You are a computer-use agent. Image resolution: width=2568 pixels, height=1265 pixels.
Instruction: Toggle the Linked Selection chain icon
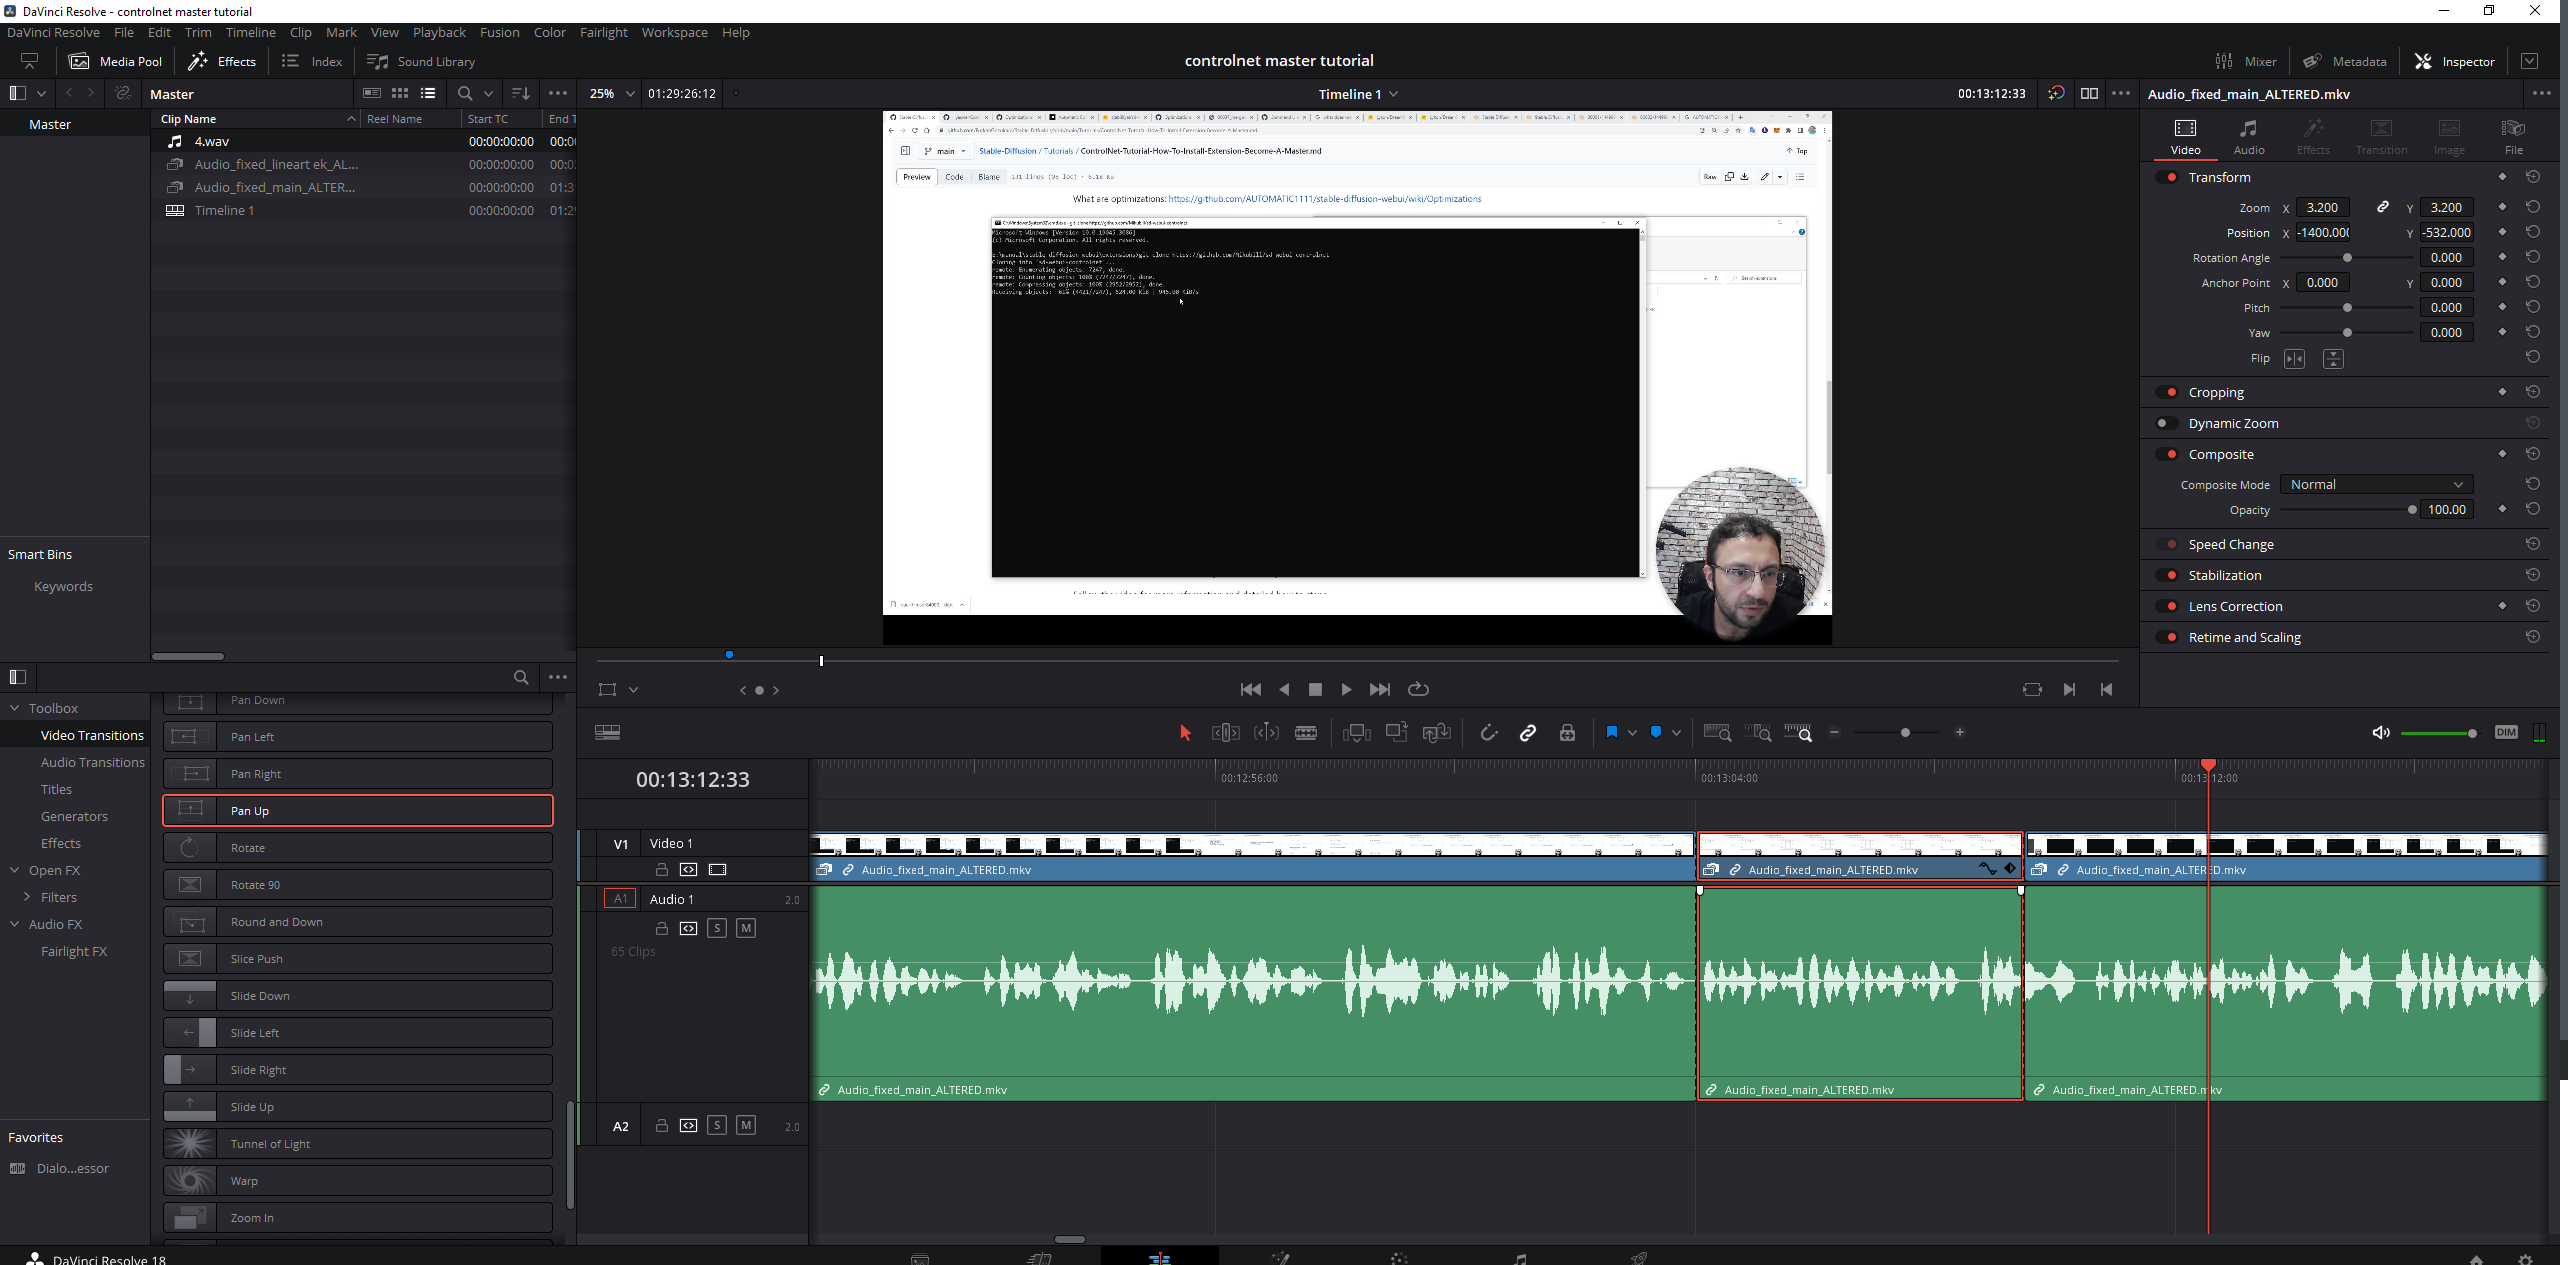(x=1527, y=733)
